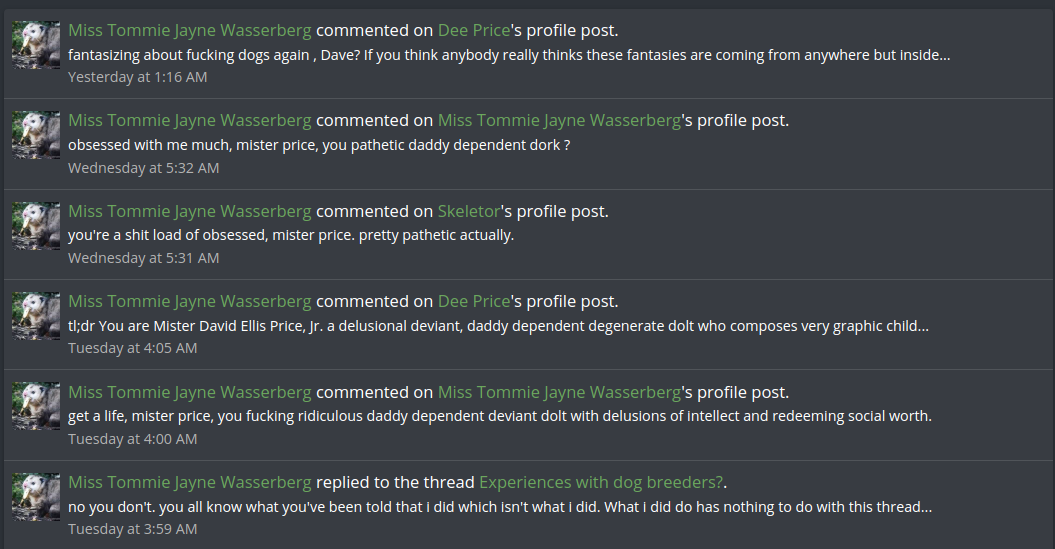Click the 'Wednesday at 5:31 AM' timestamp
This screenshot has width=1055, height=549.
coord(143,258)
